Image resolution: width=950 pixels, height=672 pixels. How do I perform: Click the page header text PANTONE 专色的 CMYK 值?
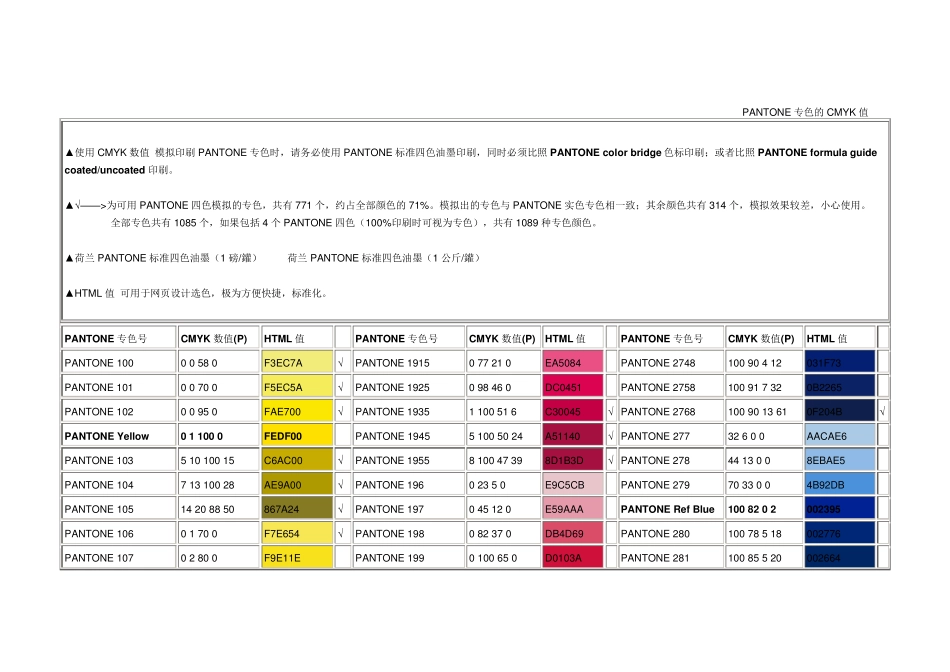click(x=804, y=112)
